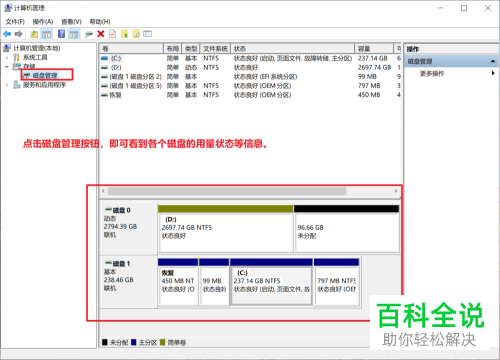
Task: Expand the 系统工具 tree node
Action: click(x=7, y=57)
